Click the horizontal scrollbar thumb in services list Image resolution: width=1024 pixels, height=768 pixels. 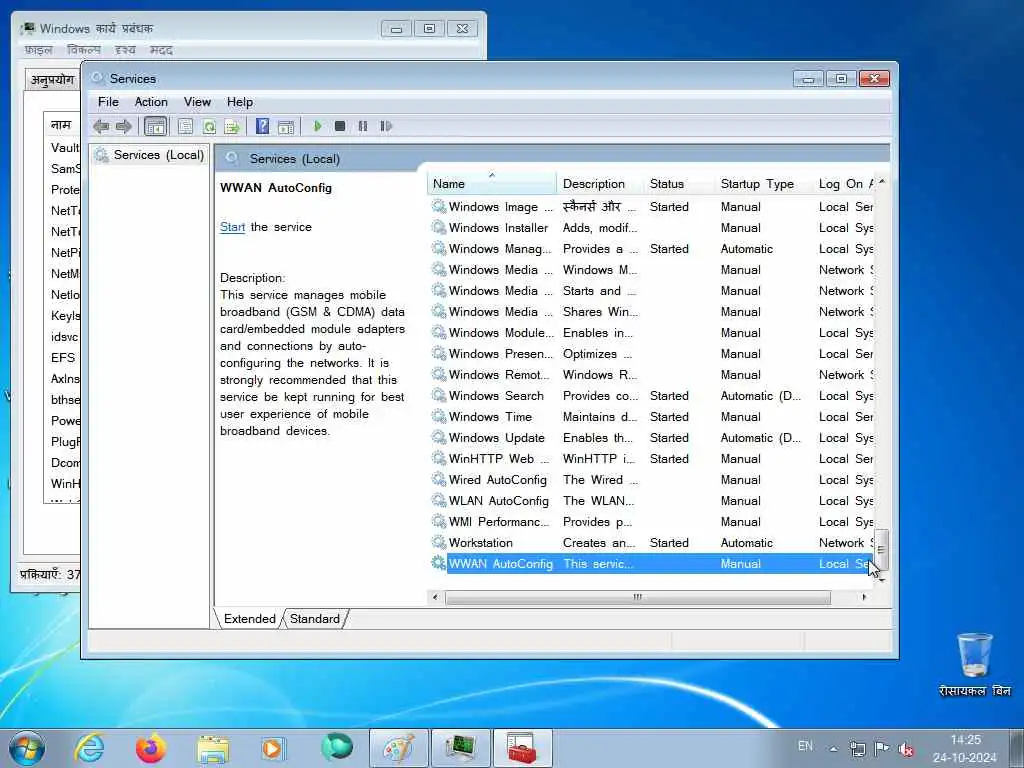(637, 597)
